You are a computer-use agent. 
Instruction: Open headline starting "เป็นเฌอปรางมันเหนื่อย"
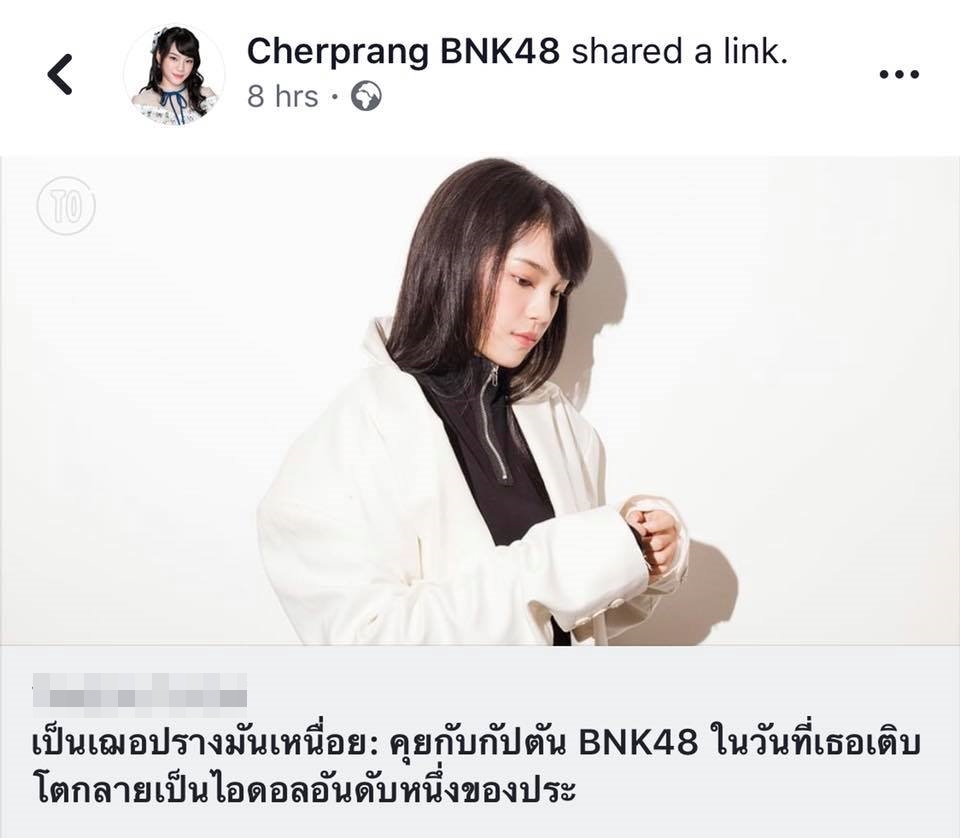(476, 766)
